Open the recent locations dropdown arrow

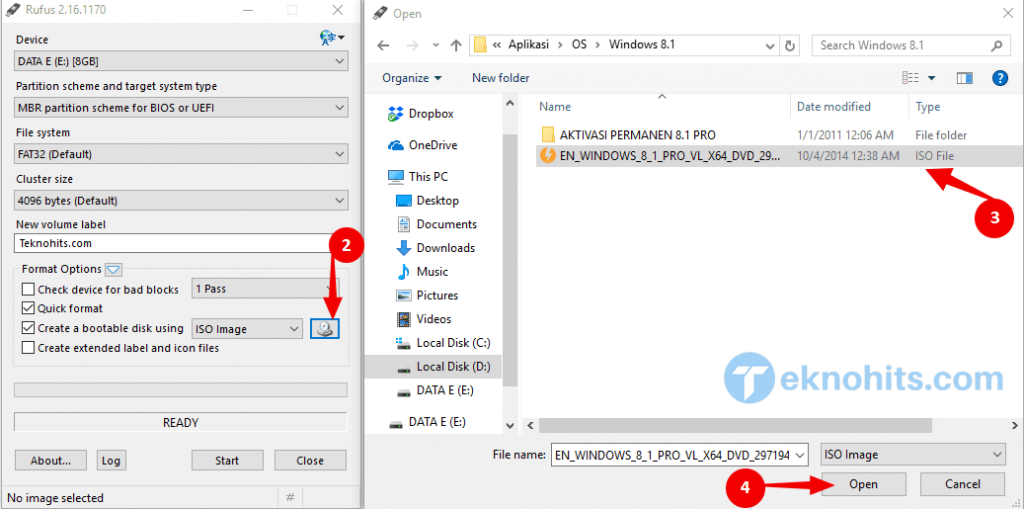(436, 46)
